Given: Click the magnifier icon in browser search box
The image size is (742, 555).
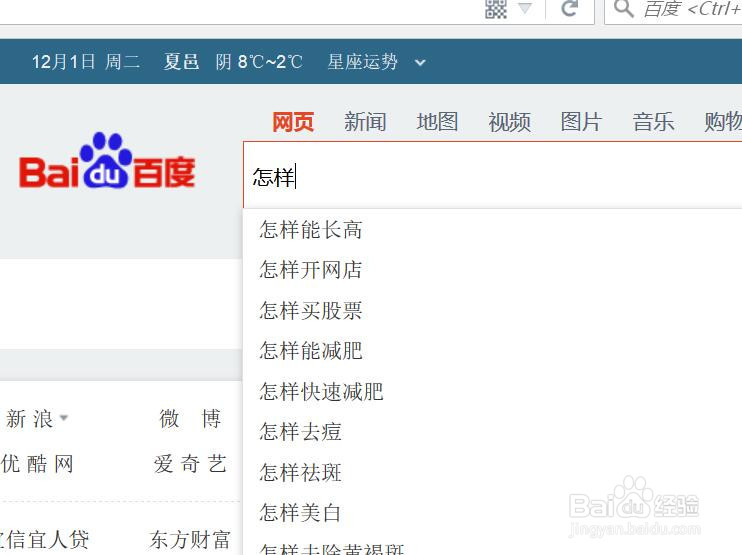Looking at the screenshot, I should tap(623, 8).
